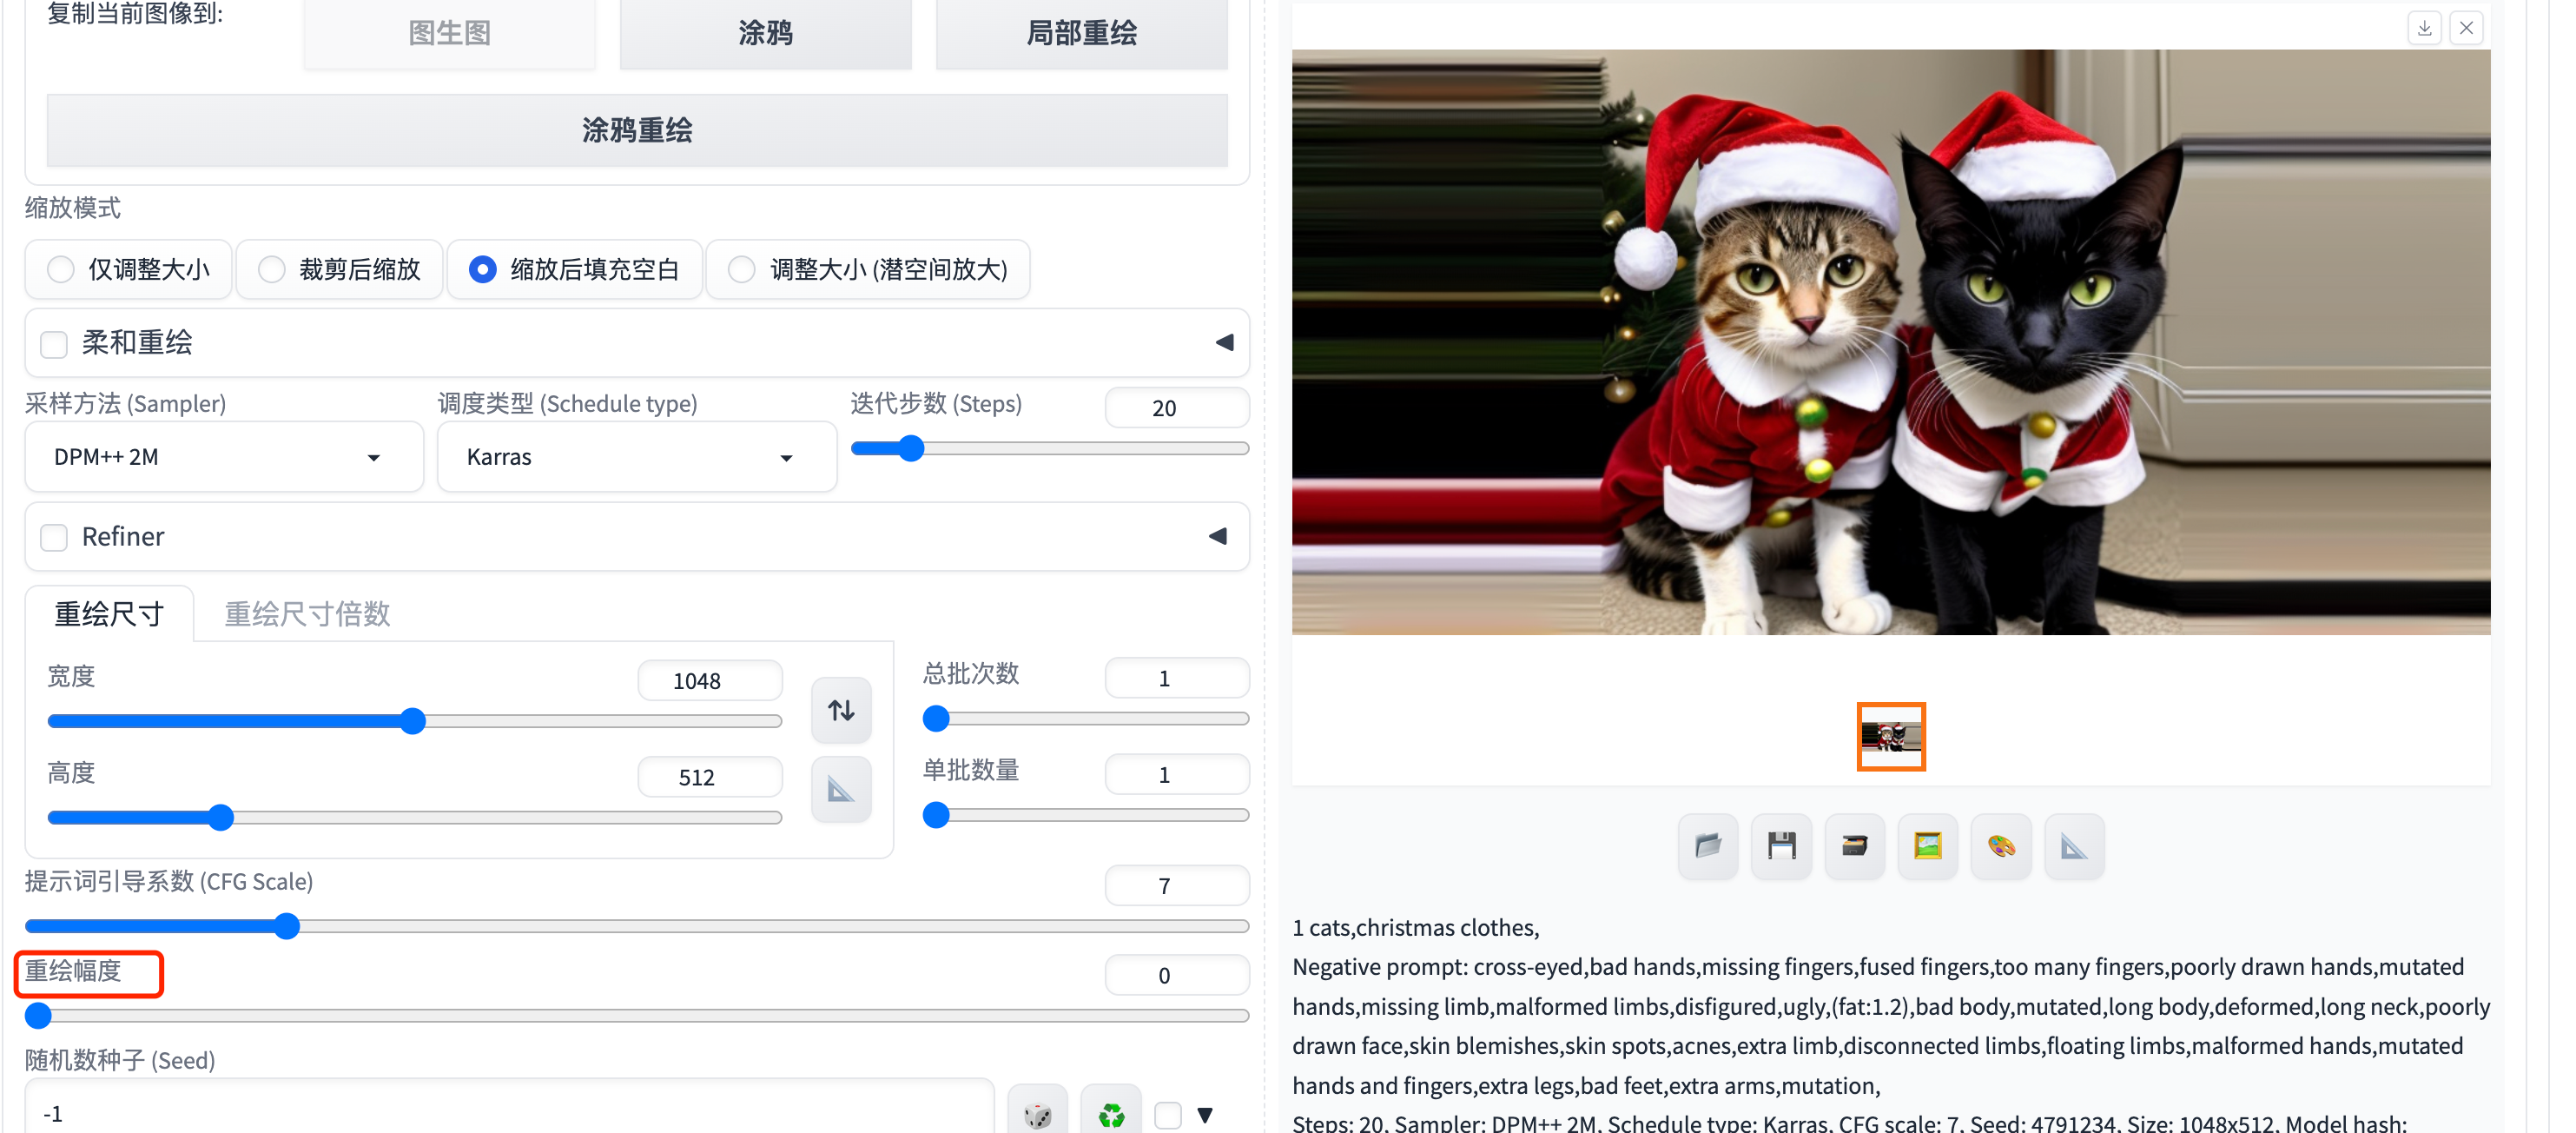Click the floppy disk save icon
The width and height of the screenshot is (2576, 1133).
[x=1781, y=846]
